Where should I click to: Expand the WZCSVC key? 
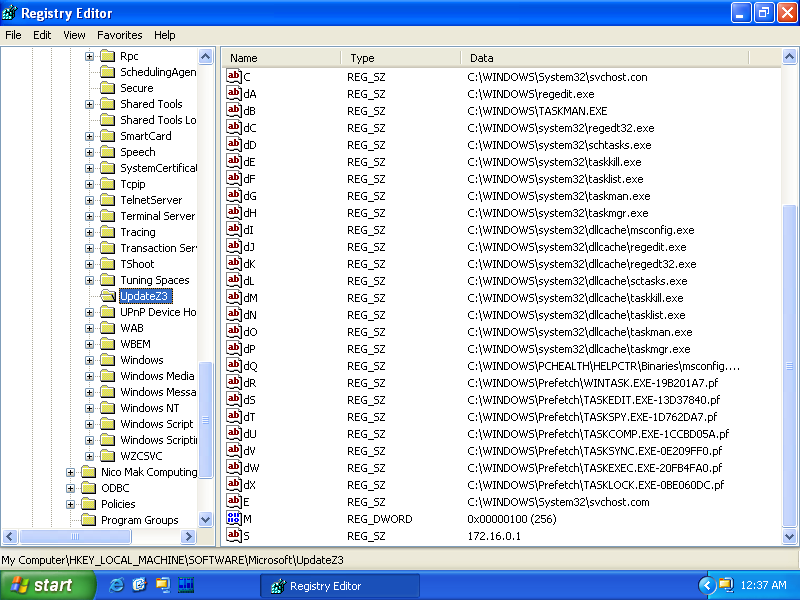click(x=89, y=456)
